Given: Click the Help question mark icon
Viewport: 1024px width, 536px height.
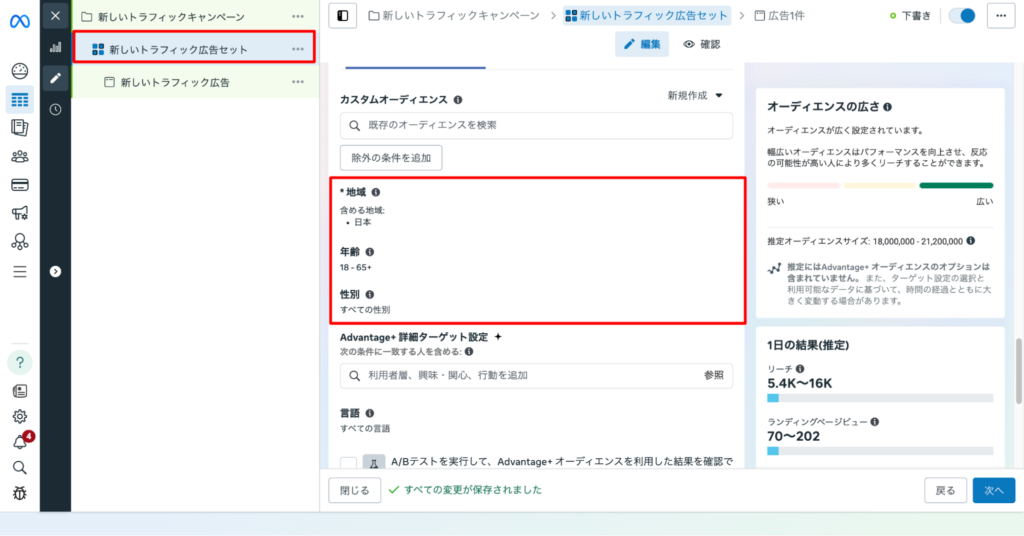Looking at the screenshot, I should pos(19,362).
